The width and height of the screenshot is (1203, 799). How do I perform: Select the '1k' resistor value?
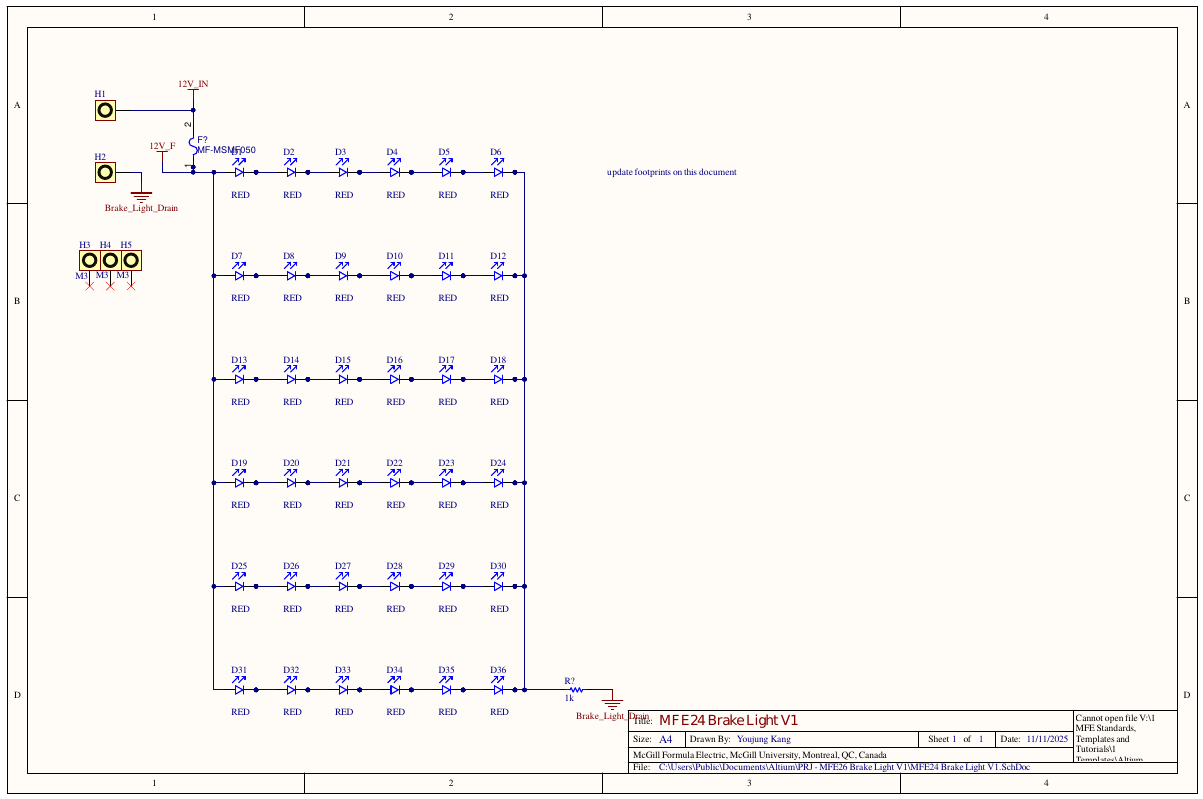tap(569, 699)
